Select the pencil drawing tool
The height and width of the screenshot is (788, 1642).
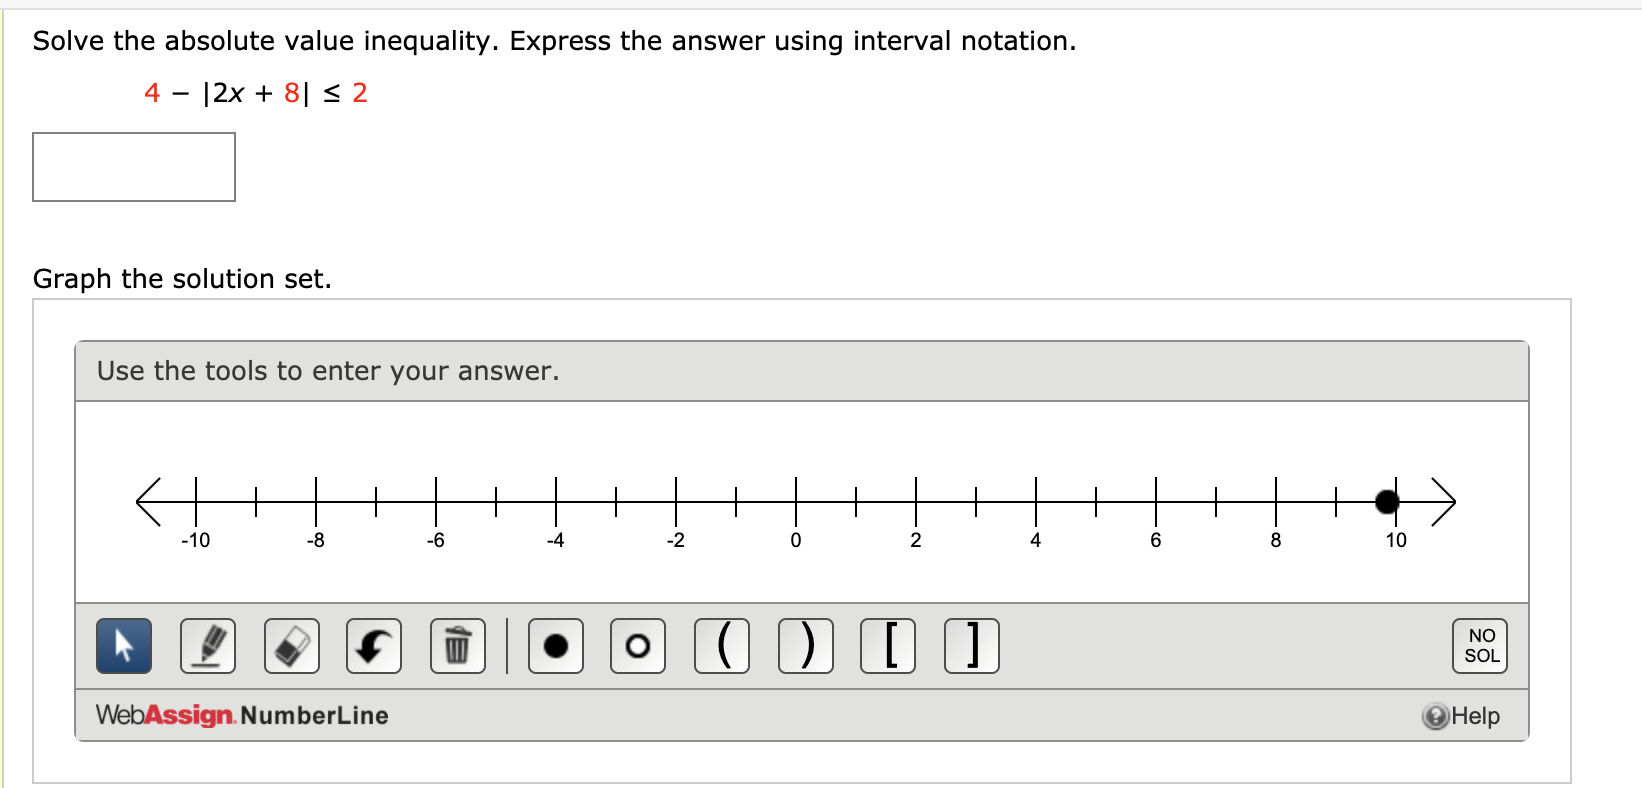[x=207, y=646]
